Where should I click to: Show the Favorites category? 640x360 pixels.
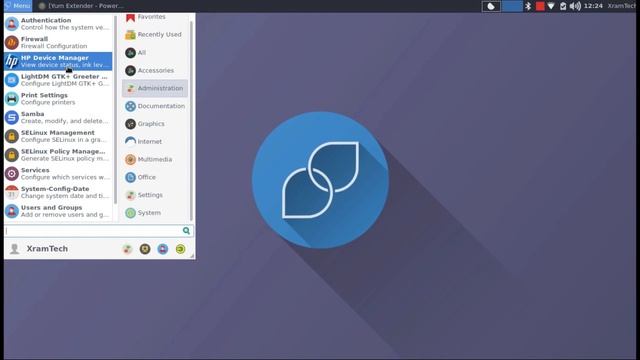click(155, 17)
